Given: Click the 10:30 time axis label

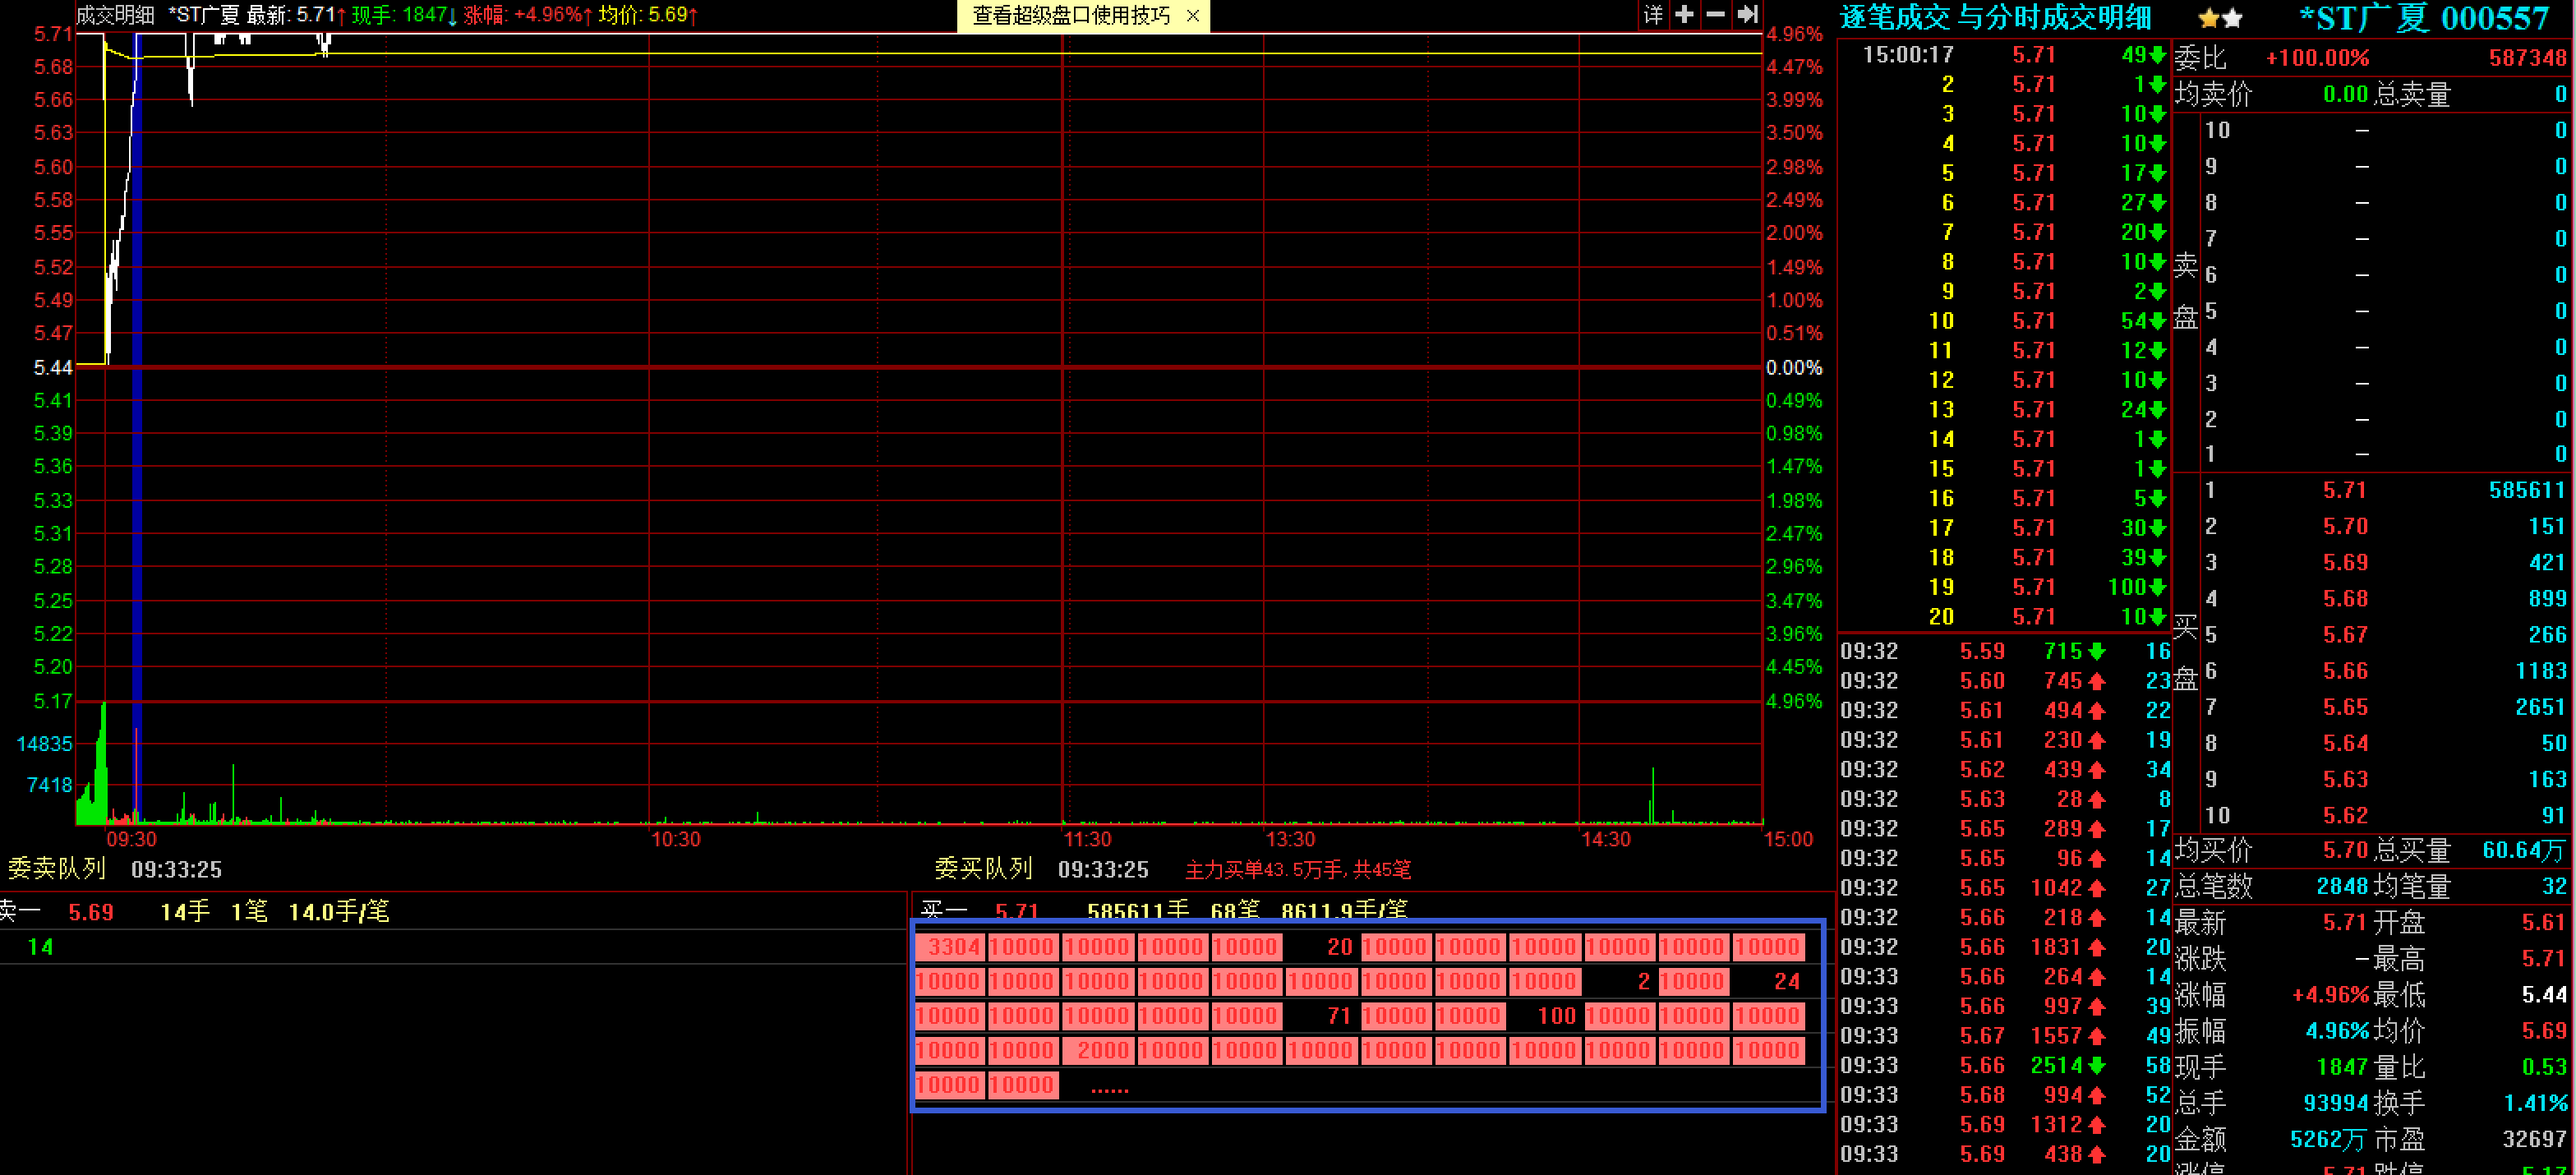Looking at the screenshot, I should click(x=675, y=839).
